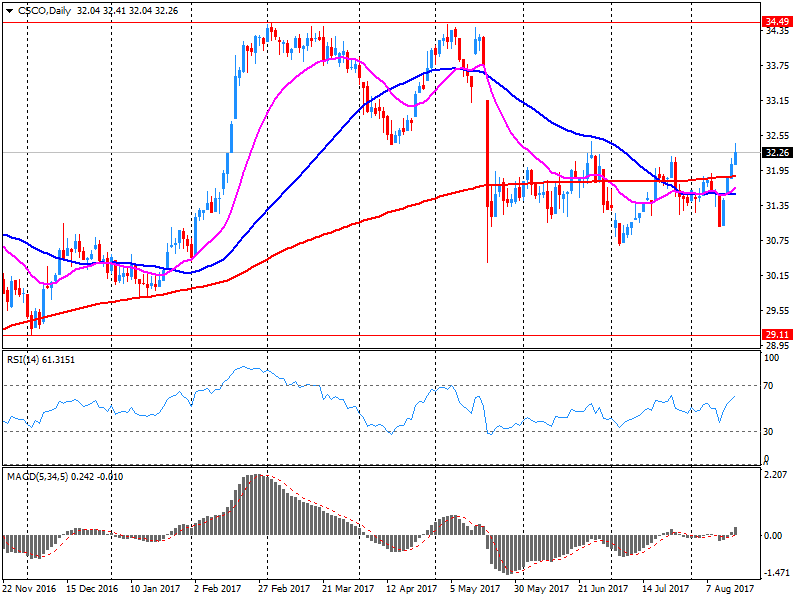Viewport: 800px width, 600px height.
Task: Click the 10 Jan 2017 date label
Action: 155,589
